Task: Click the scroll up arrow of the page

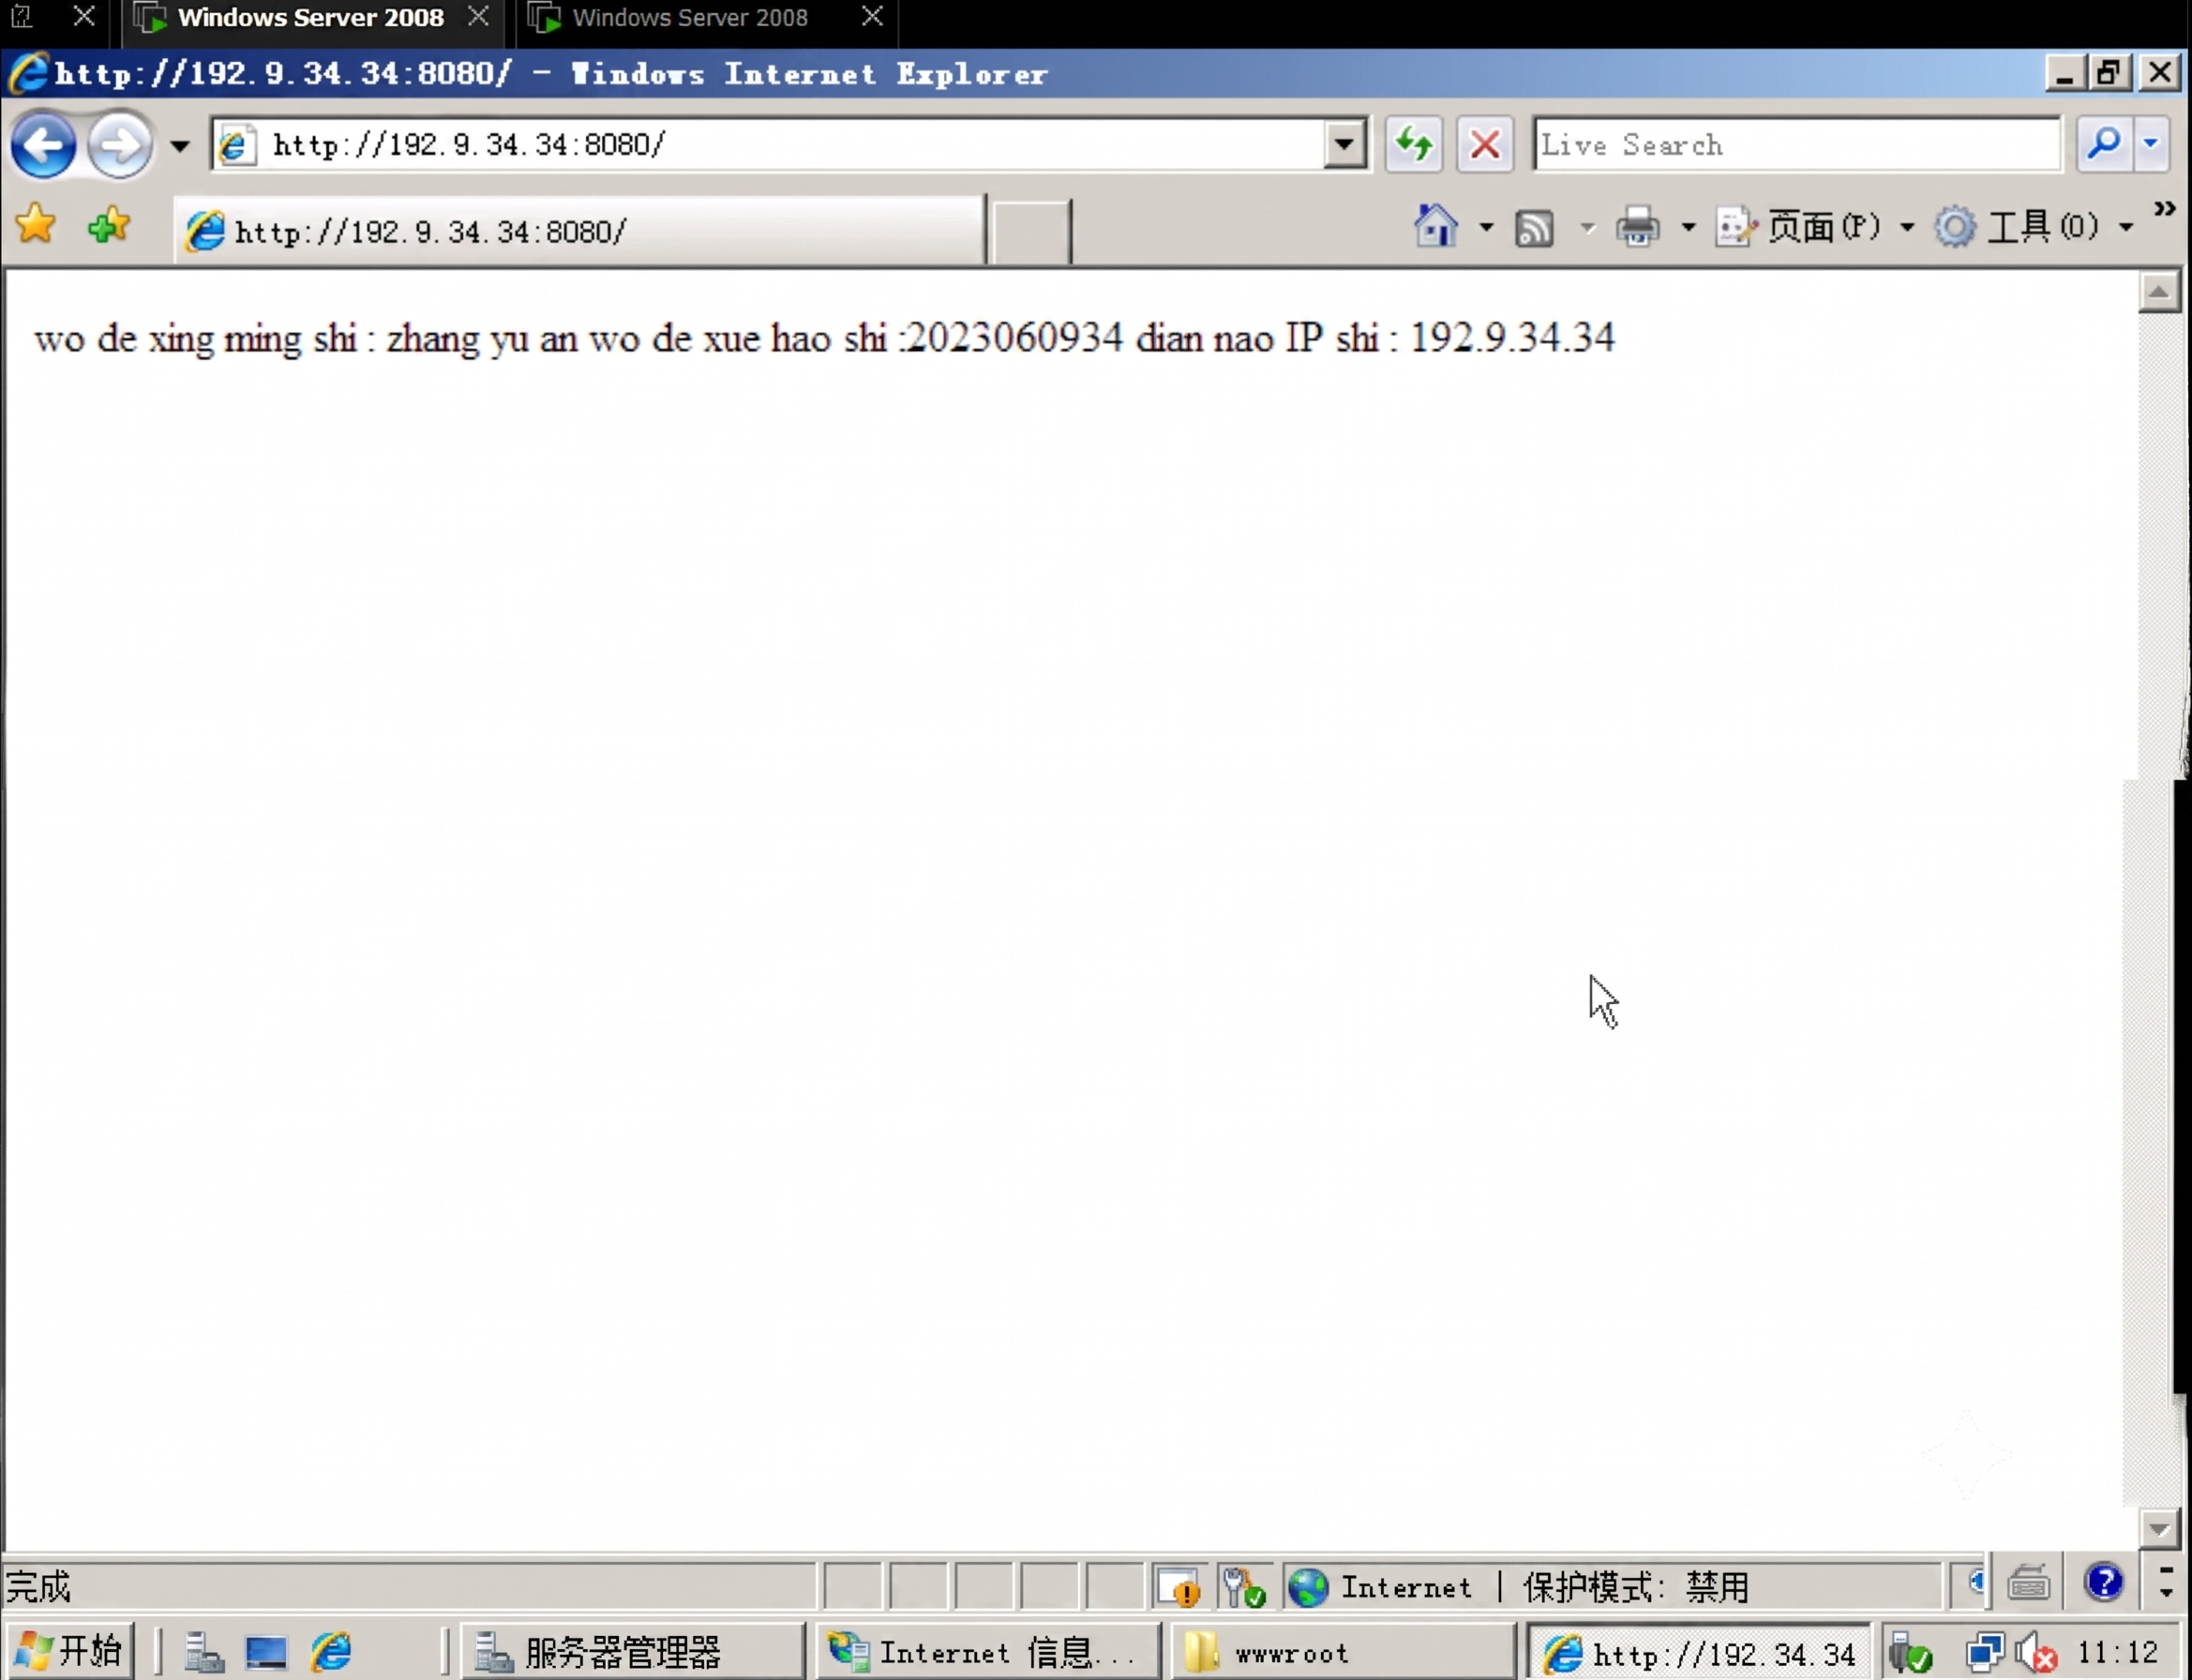Action: pyautogui.click(x=2159, y=292)
